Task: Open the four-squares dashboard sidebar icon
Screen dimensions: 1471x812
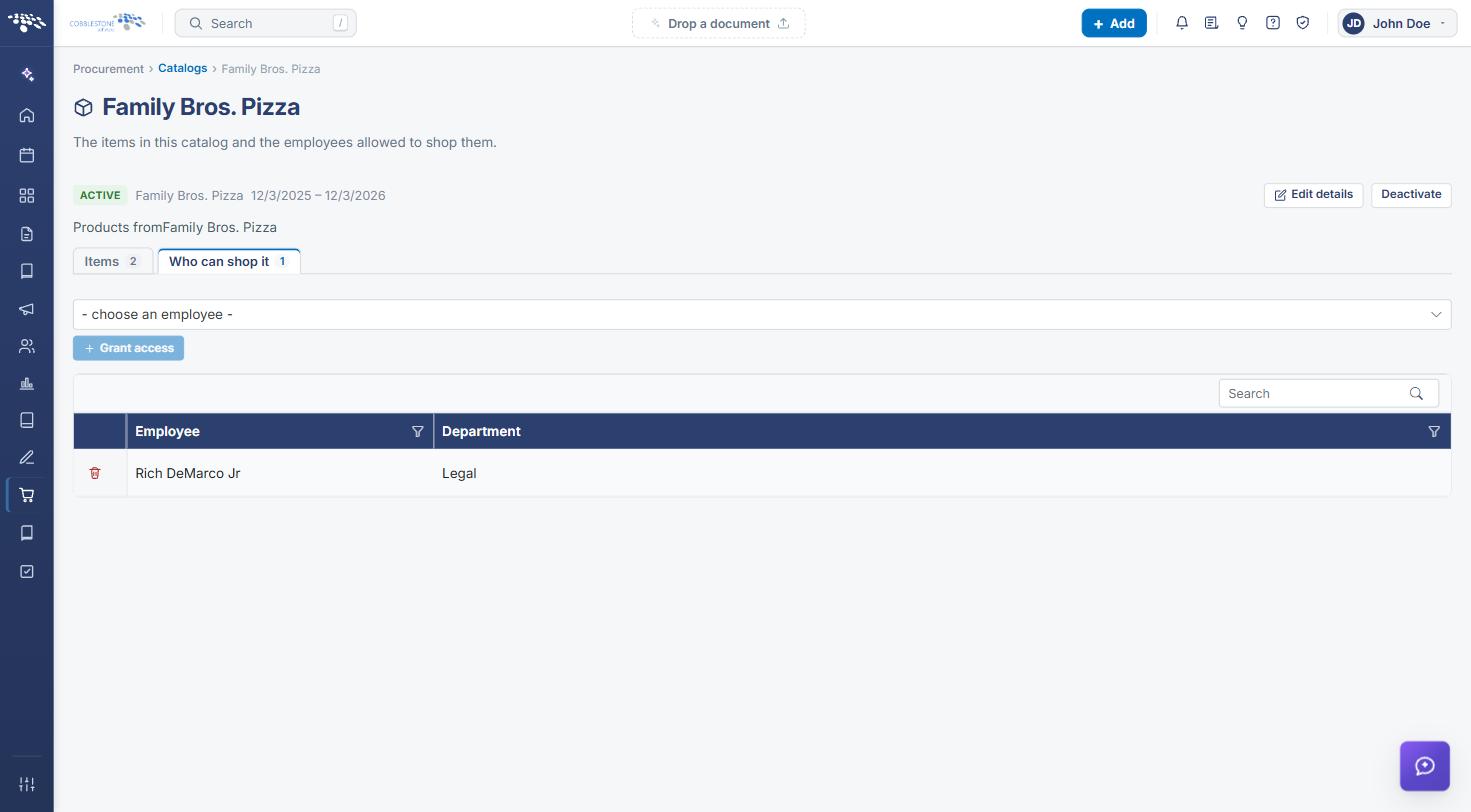Action: [x=27, y=195]
